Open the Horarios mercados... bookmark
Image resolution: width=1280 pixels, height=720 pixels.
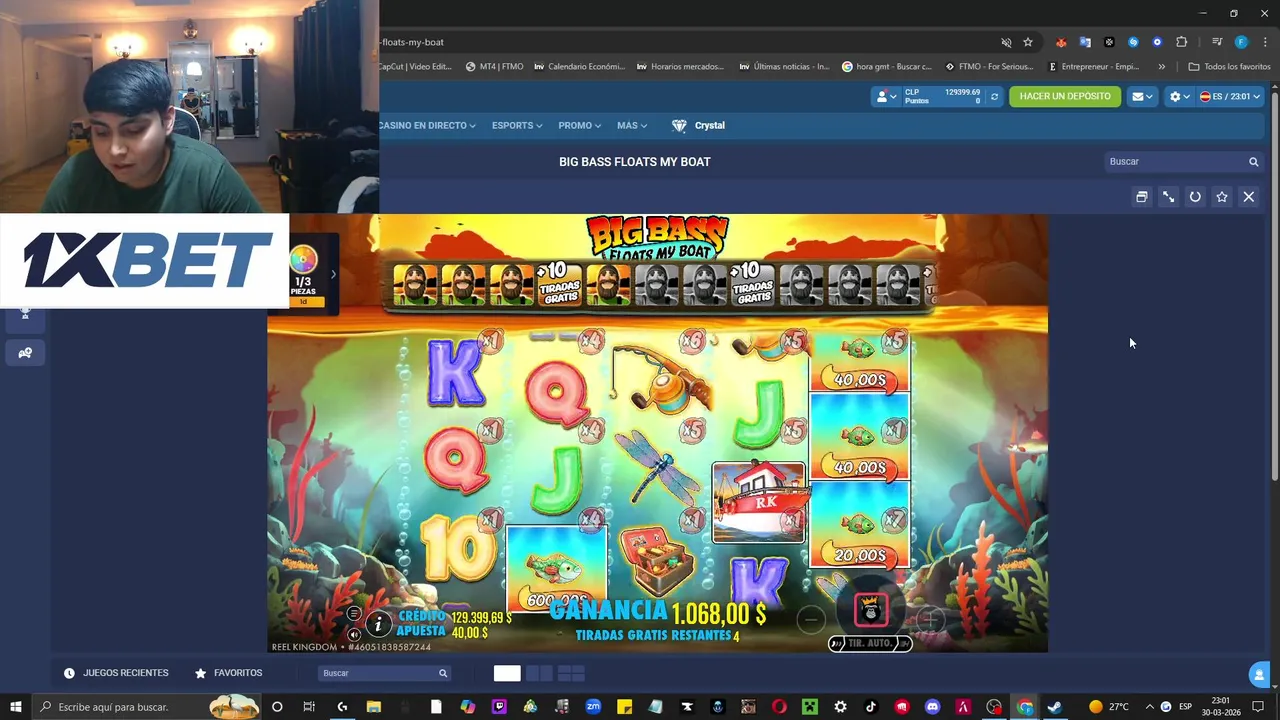[x=680, y=67]
